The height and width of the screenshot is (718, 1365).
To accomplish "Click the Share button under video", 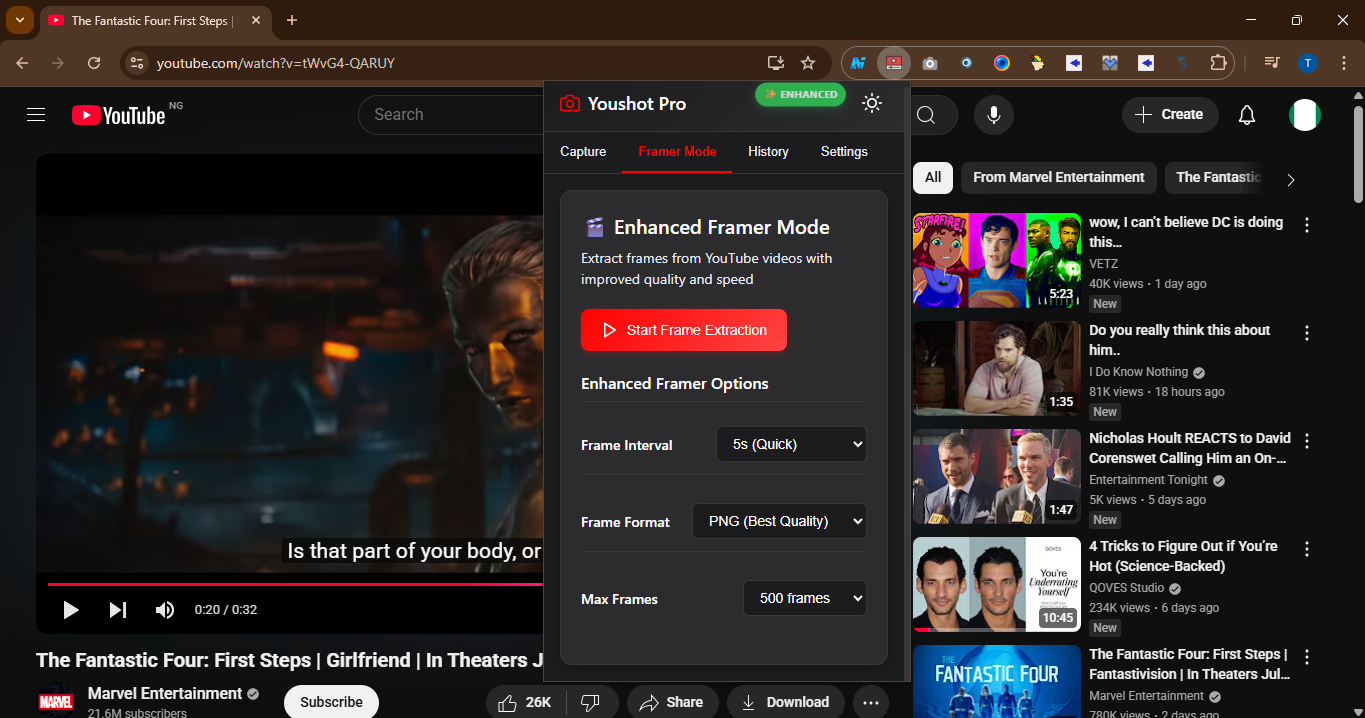I will coord(672,702).
